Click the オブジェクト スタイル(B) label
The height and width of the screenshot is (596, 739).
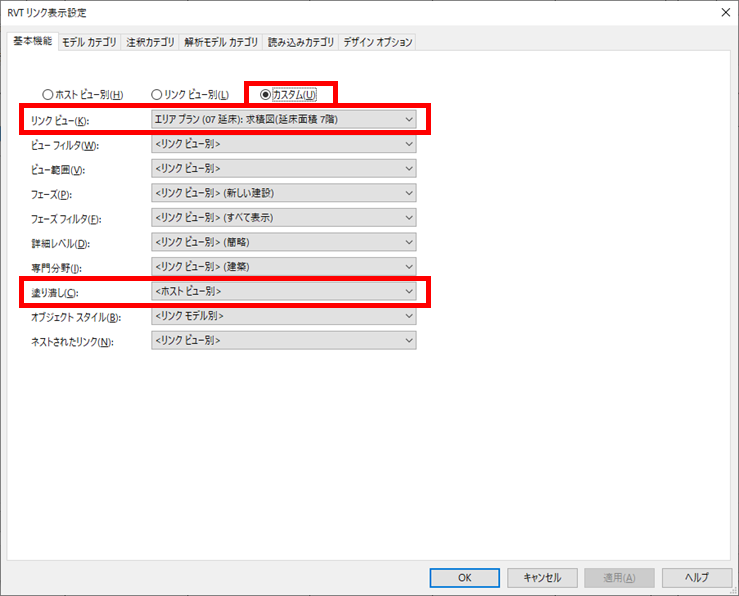click(x=76, y=318)
